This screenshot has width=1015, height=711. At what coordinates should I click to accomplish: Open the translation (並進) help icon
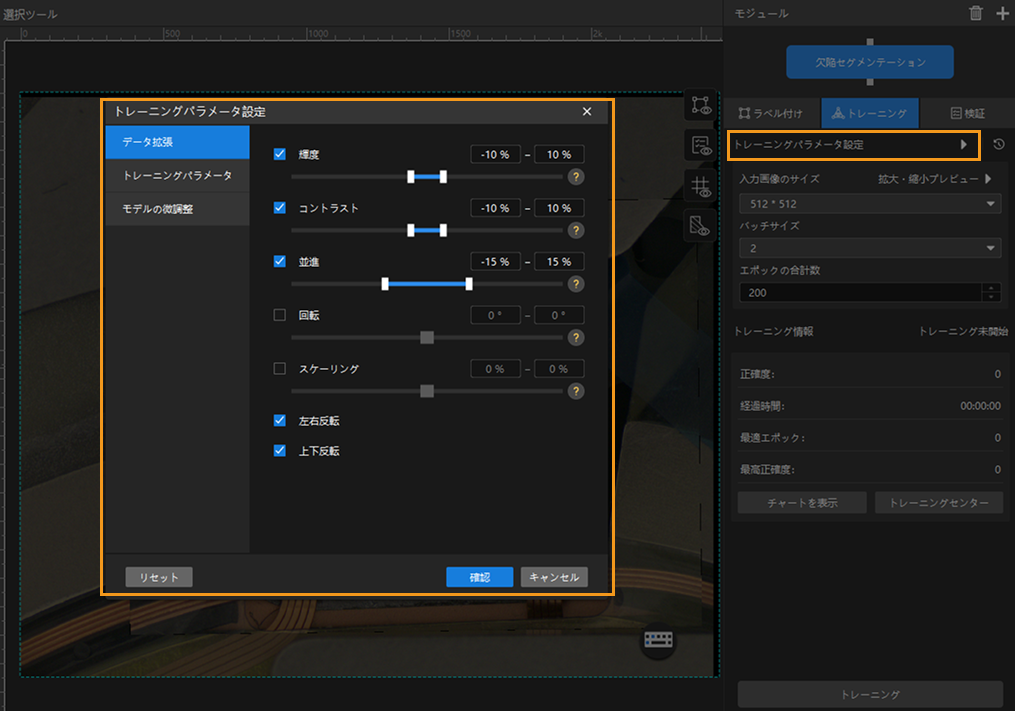(575, 284)
